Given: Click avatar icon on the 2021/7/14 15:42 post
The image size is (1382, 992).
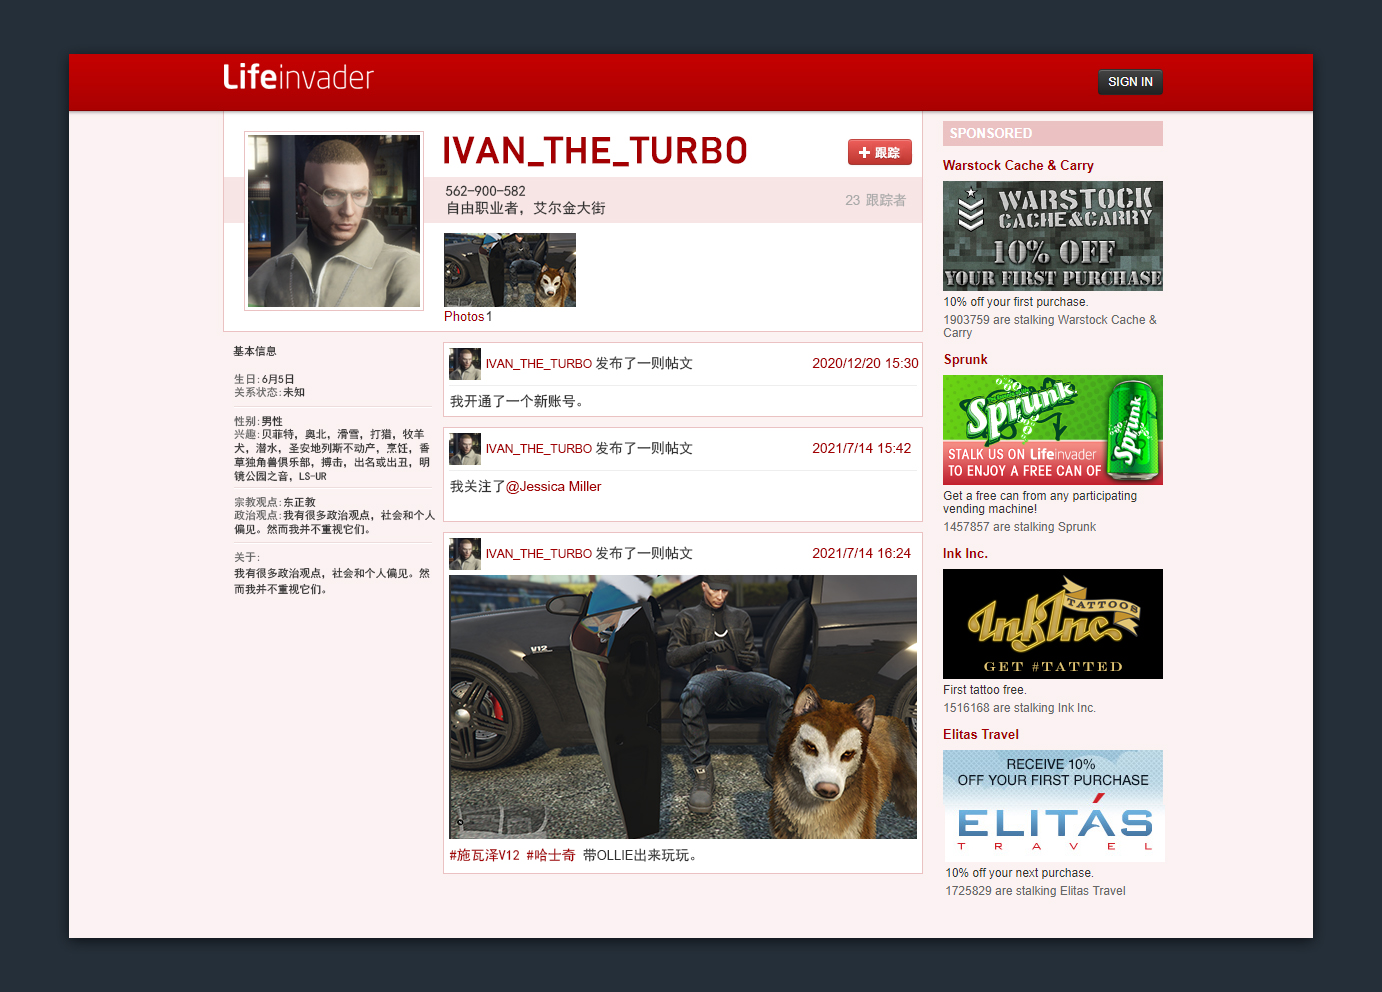Looking at the screenshot, I should (465, 449).
